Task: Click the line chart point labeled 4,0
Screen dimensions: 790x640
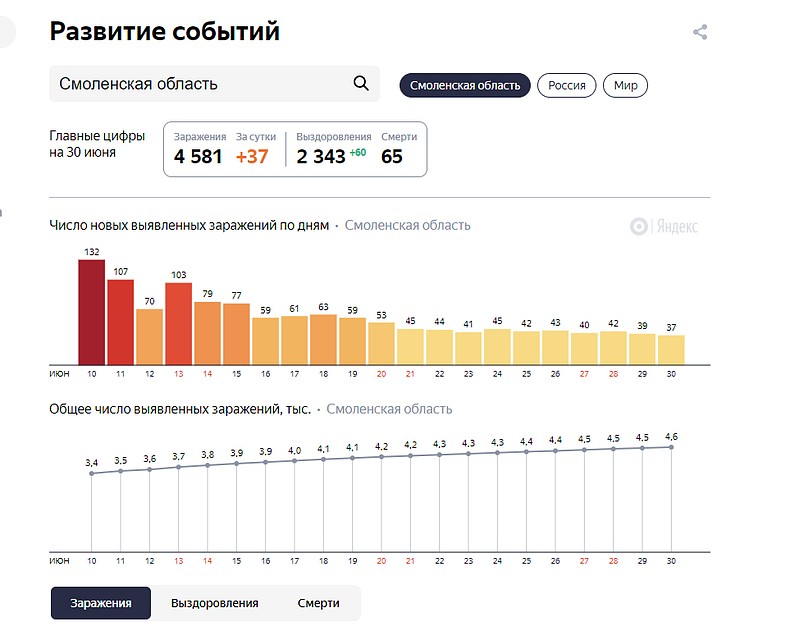Action: click(294, 461)
